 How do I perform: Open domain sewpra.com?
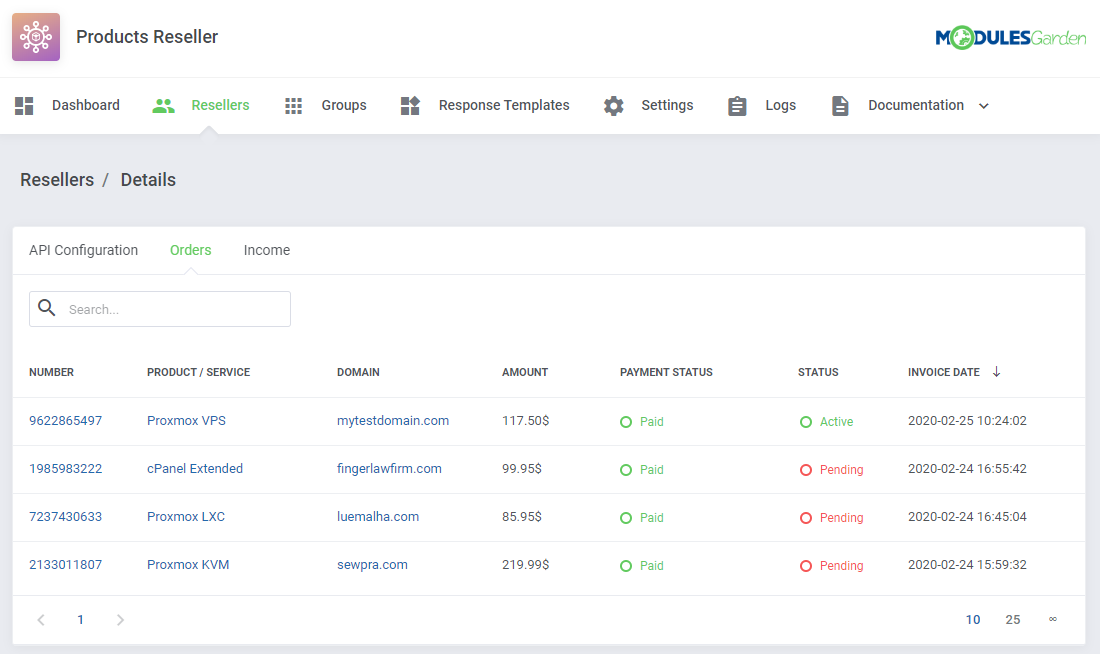point(373,565)
